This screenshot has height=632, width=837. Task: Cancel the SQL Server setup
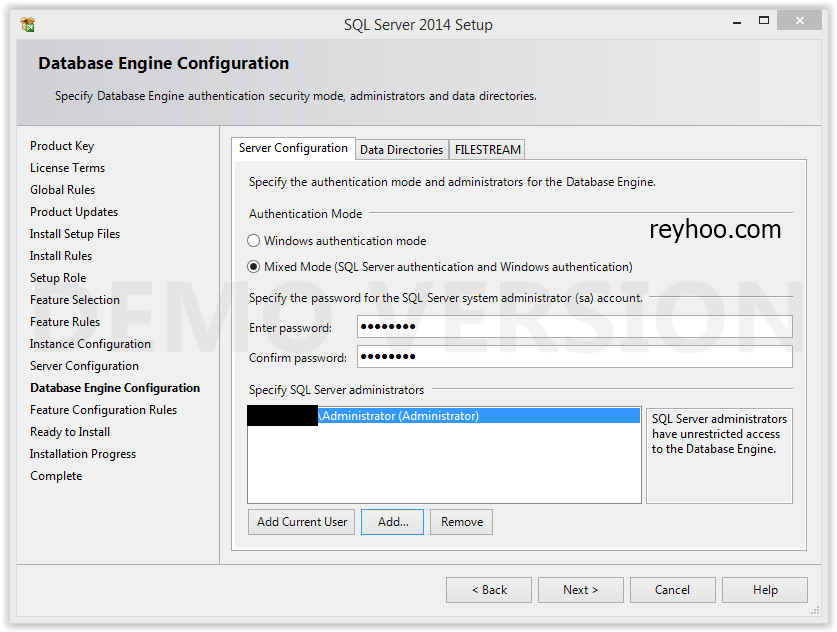[673, 590]
